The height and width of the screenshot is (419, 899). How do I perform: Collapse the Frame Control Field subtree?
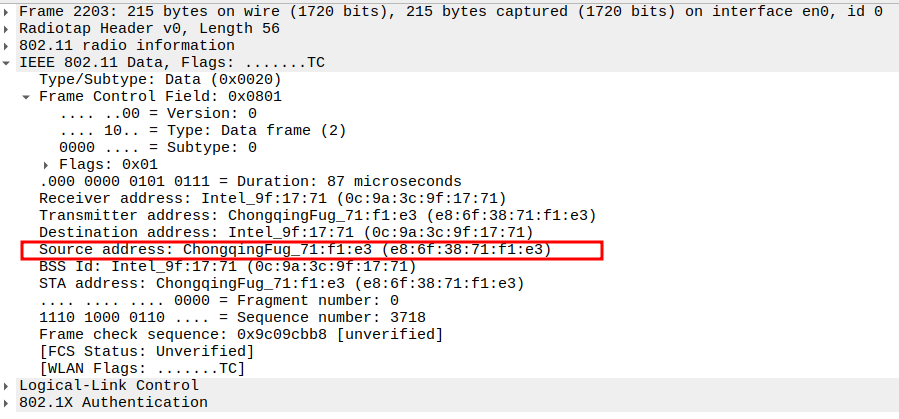pyautogui.click(x=26, y=97)
